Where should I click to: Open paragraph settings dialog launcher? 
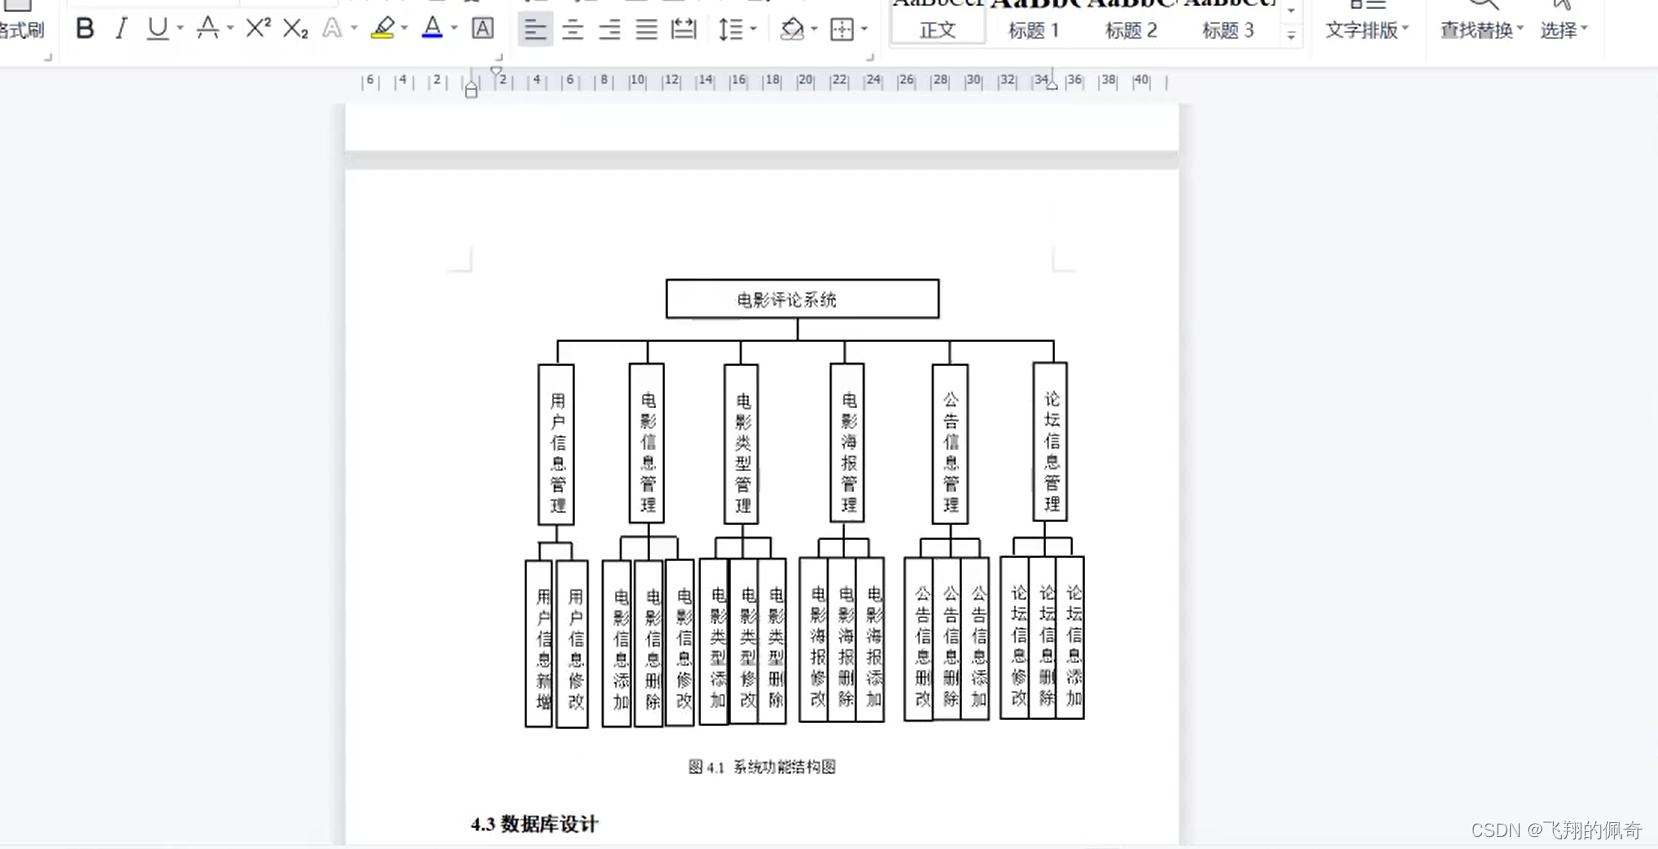[x=869, y=57]
